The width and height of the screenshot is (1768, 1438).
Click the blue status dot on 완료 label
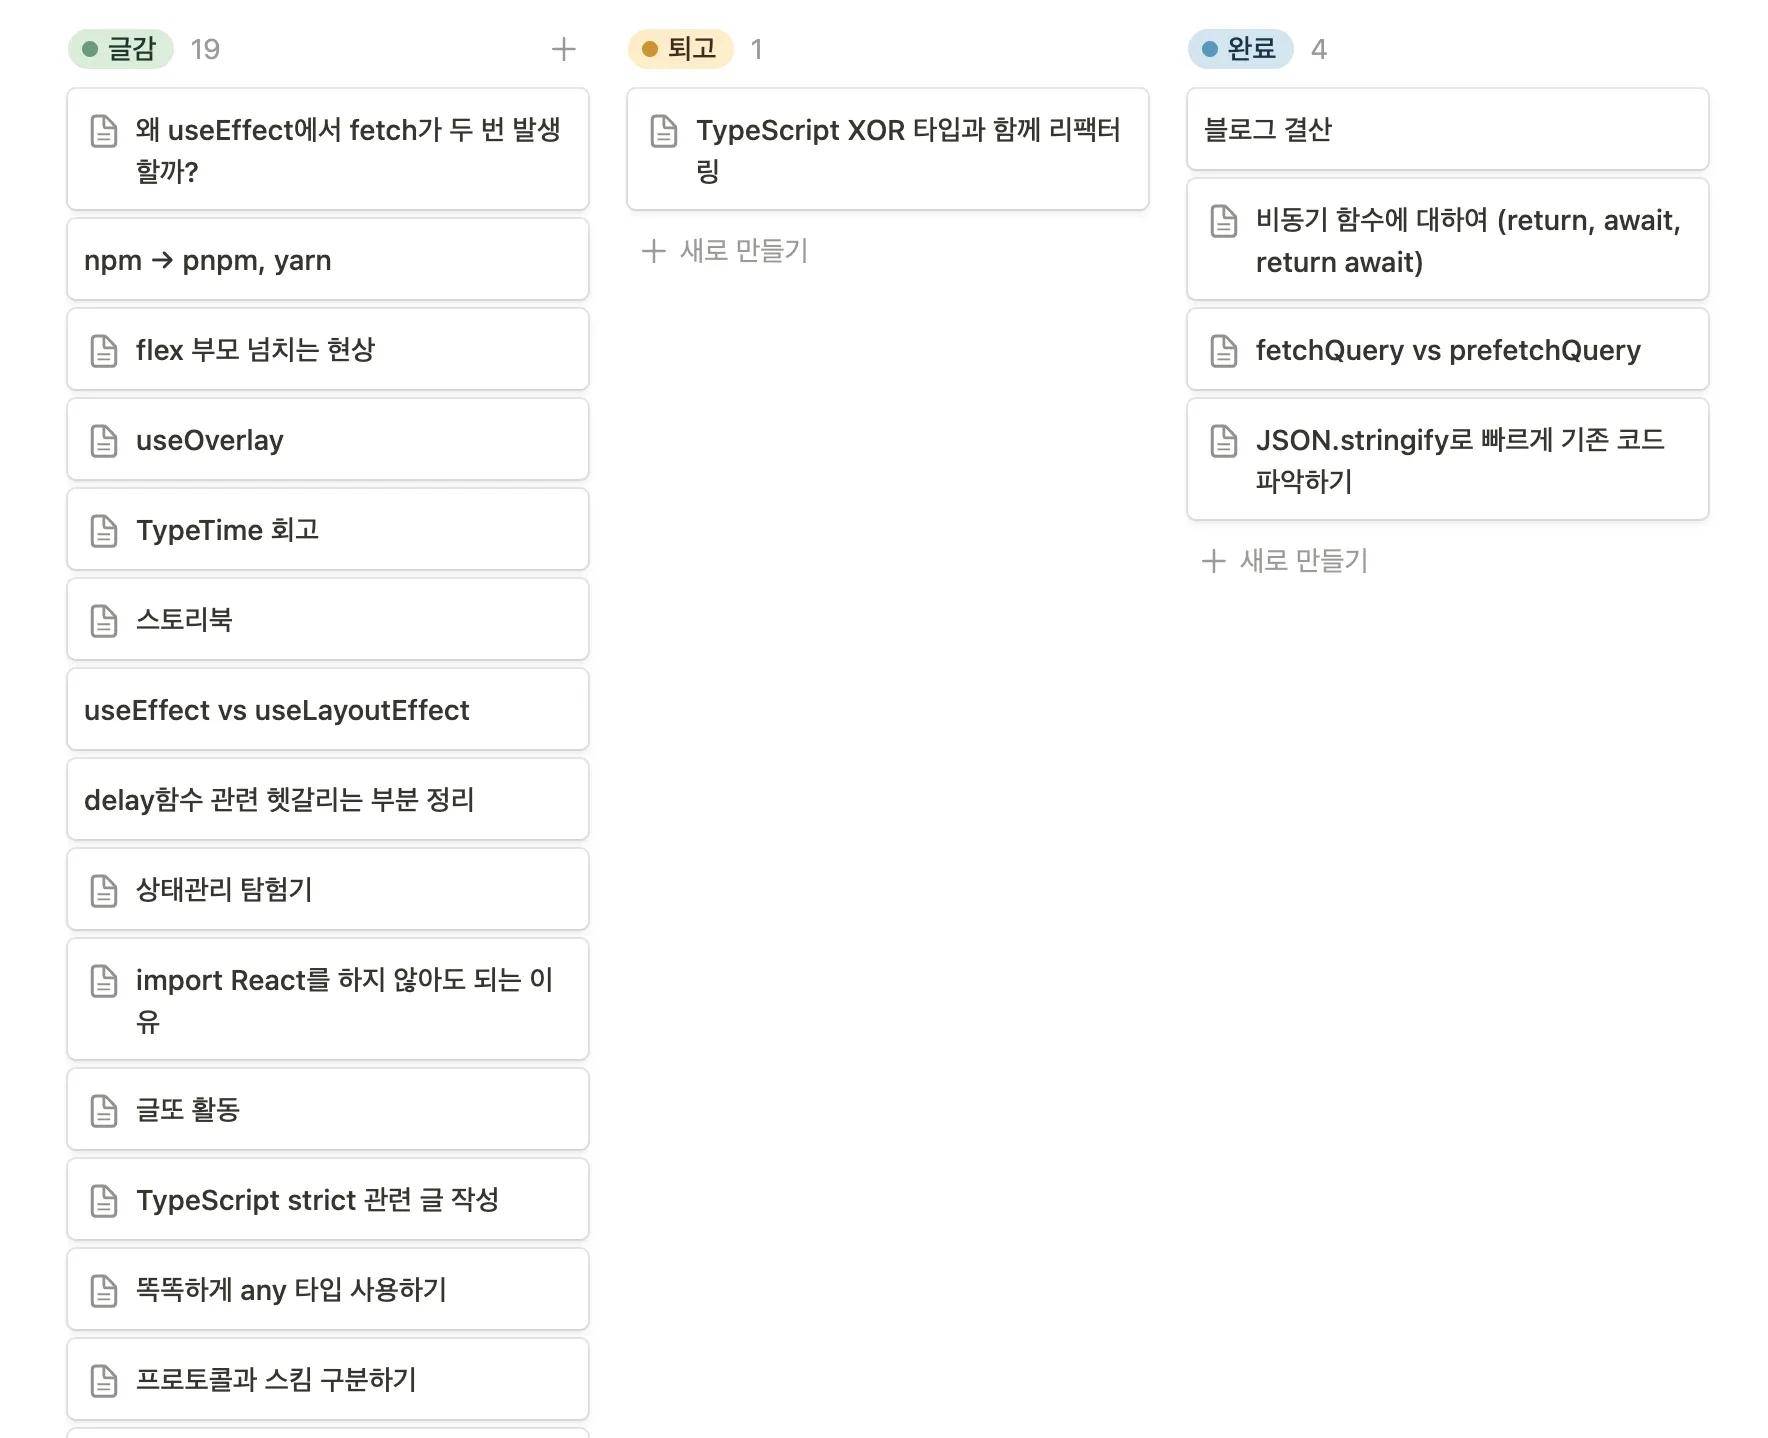pos(1208,47)
